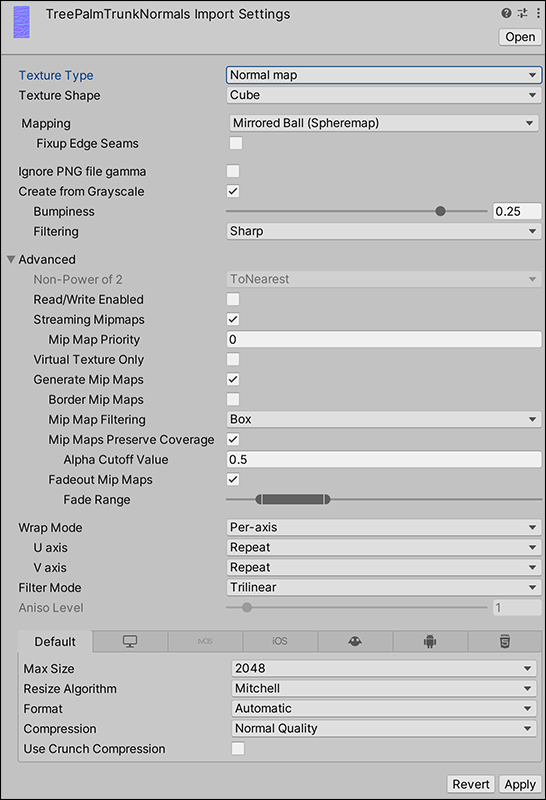The height and width of the screenshot is (800, 546).
Task: Click the Aniso Level value field
Action: tap(517, 608)
